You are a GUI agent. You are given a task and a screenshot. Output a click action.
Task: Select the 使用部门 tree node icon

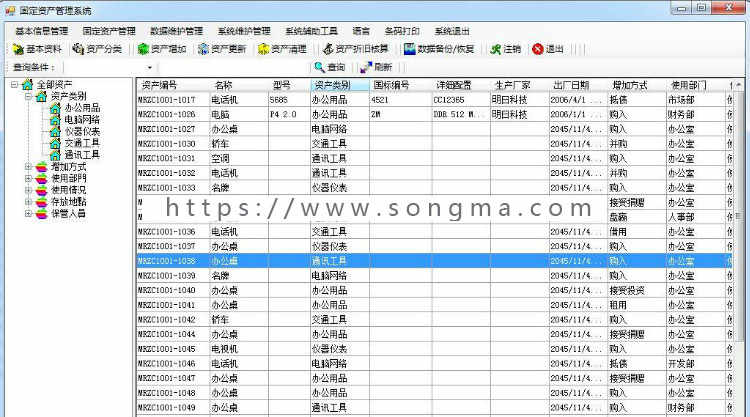[42, 178]
